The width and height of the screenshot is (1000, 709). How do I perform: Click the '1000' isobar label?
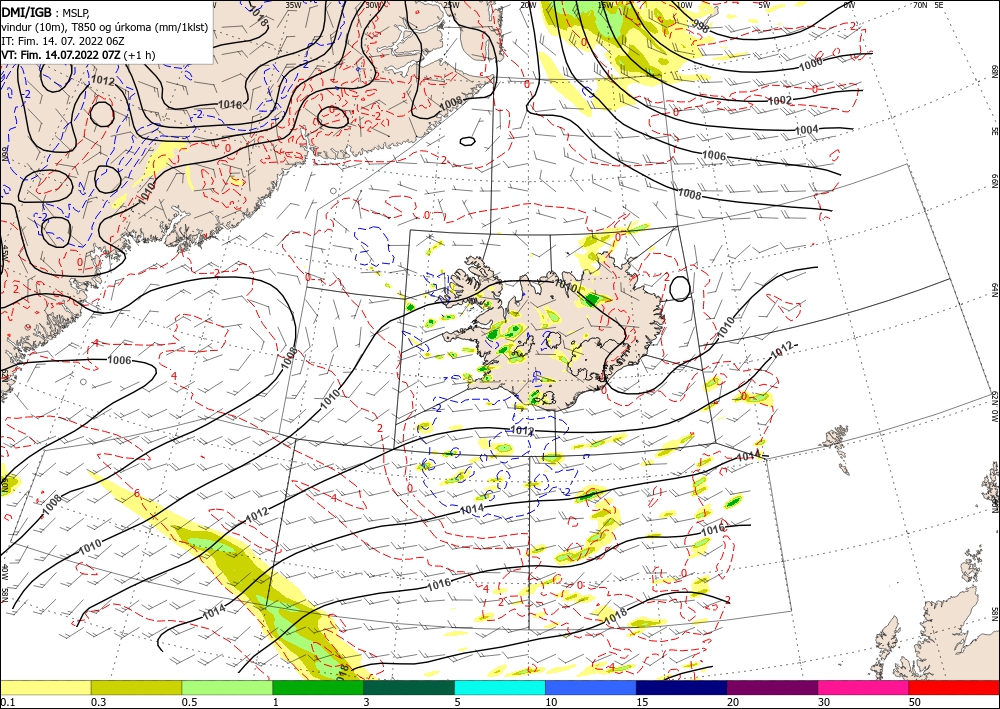pyautogui.click(x=811, y=64)
